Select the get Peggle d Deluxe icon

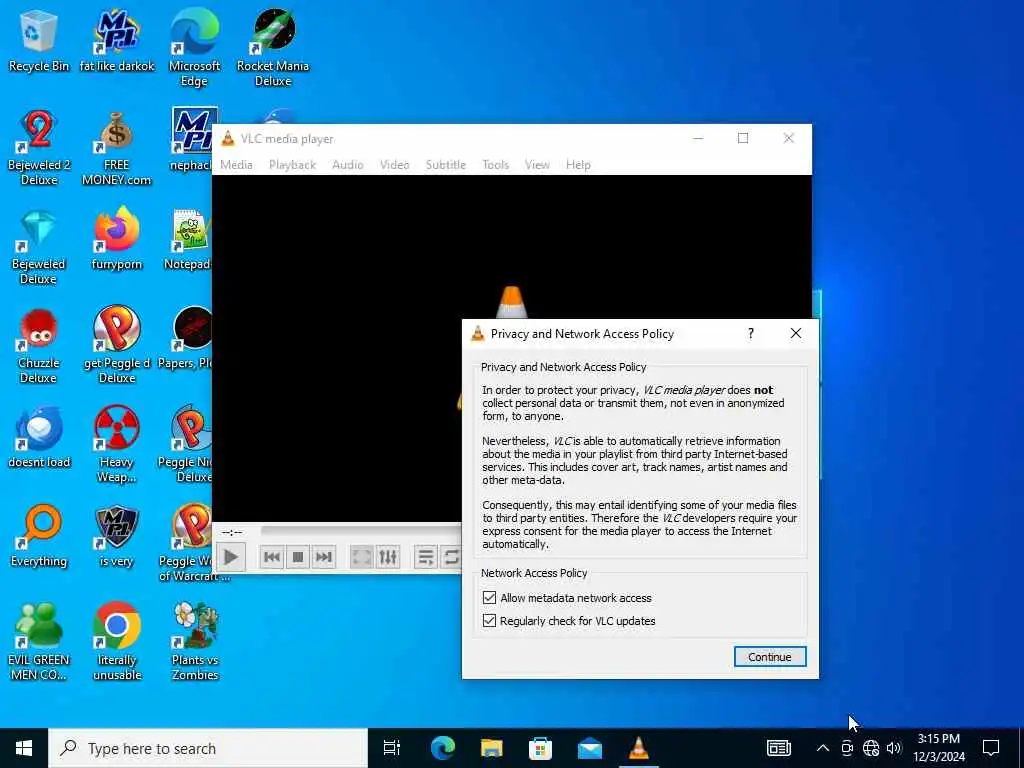pos(117,346)
